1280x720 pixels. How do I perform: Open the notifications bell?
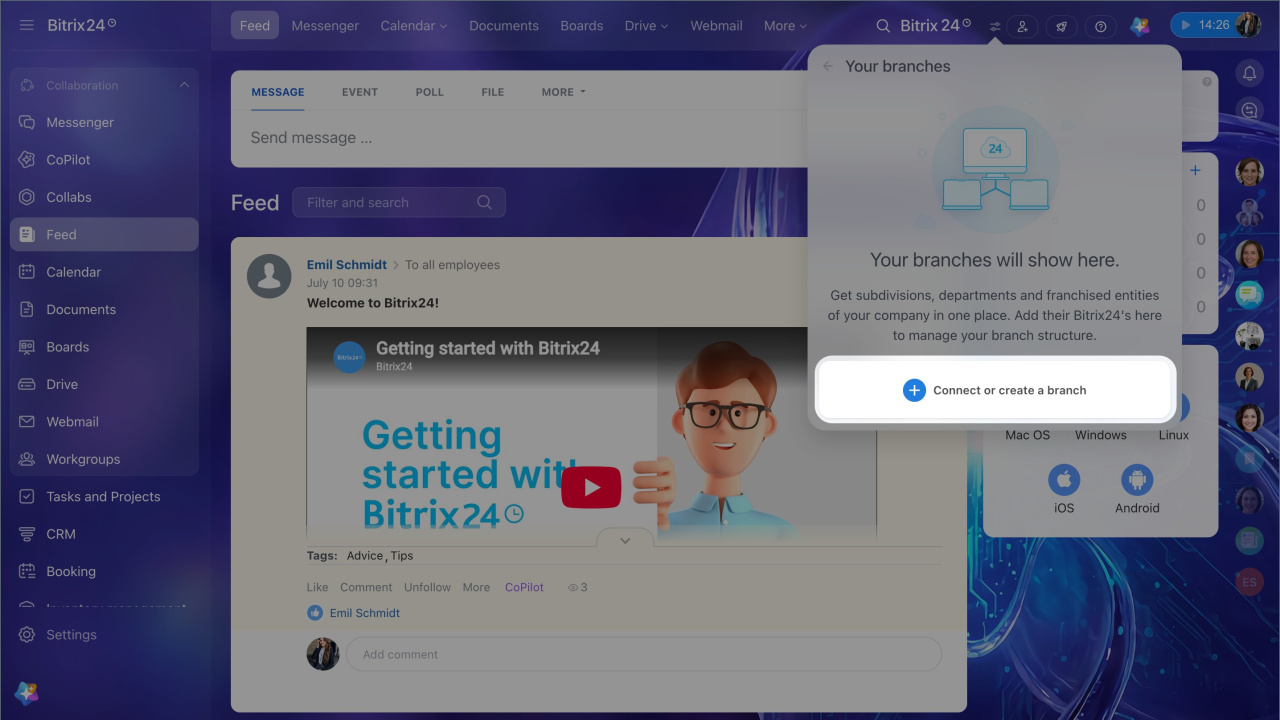(x=1249, y=73)
